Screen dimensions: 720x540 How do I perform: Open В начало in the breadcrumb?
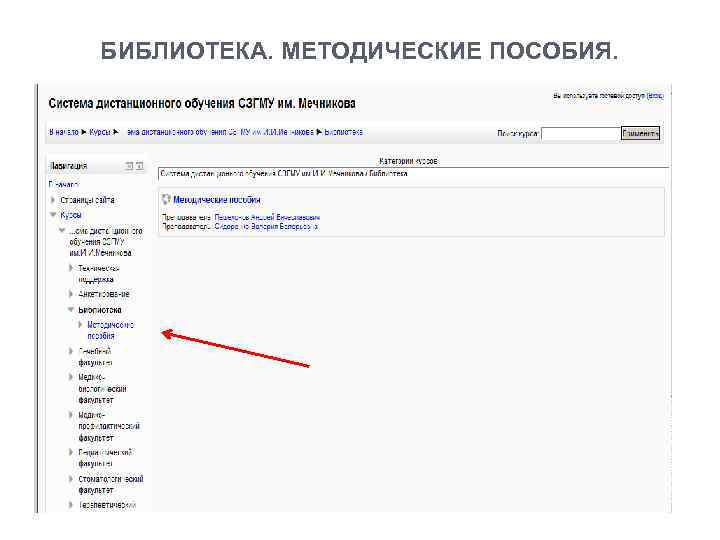point(64,132)
